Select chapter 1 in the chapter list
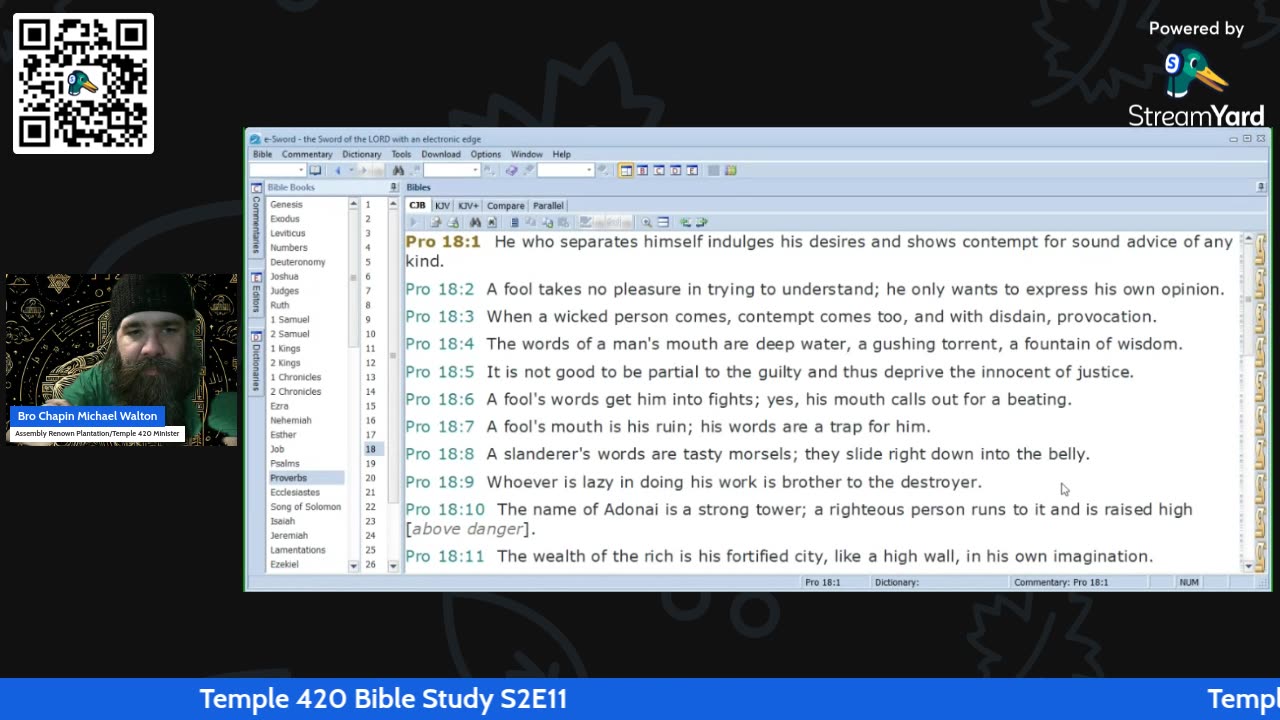 [367, 204]
